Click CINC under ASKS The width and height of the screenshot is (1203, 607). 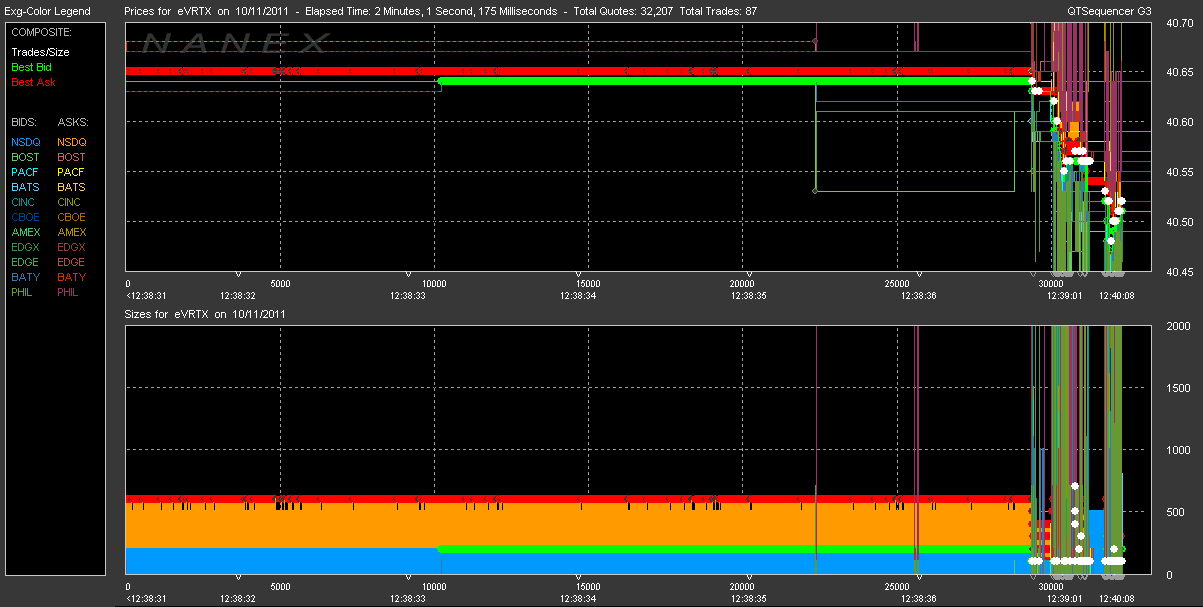click(x=70, y=202)
